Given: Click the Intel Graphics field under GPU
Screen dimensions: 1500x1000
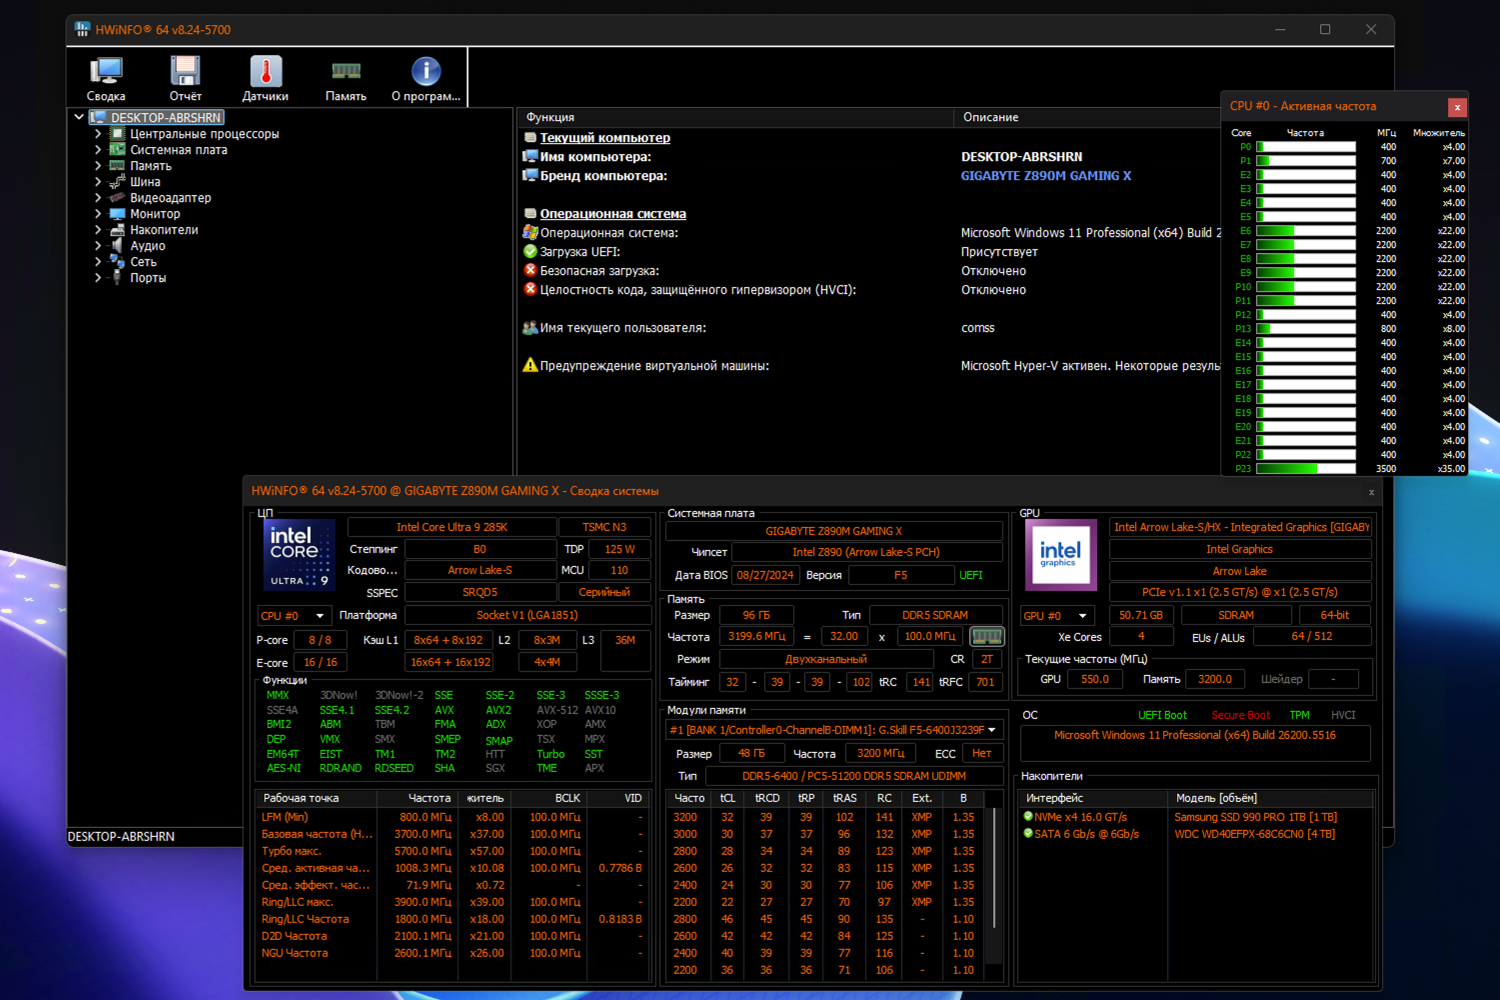Looking at the screenshot, I should 1240,549.
